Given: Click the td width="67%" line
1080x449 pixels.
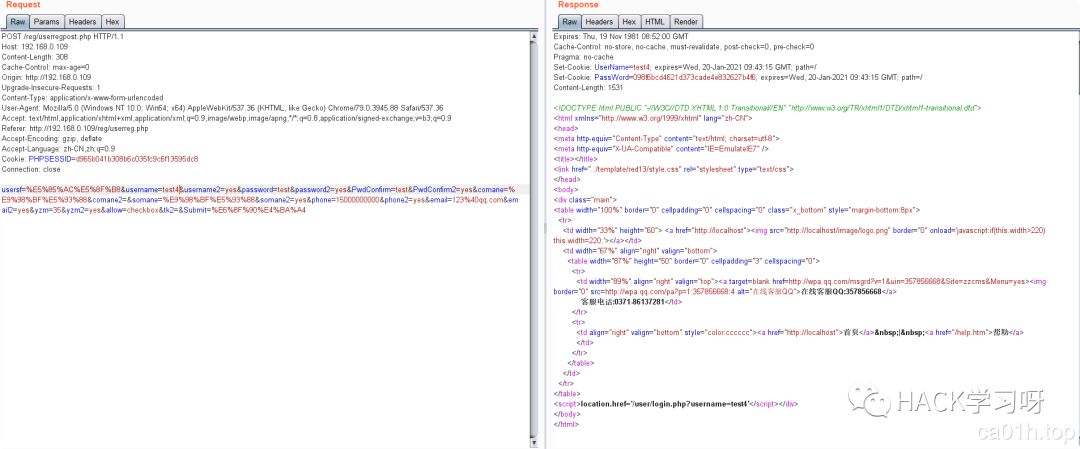Looking at the screenshot, I should click(x=640, y=251).
